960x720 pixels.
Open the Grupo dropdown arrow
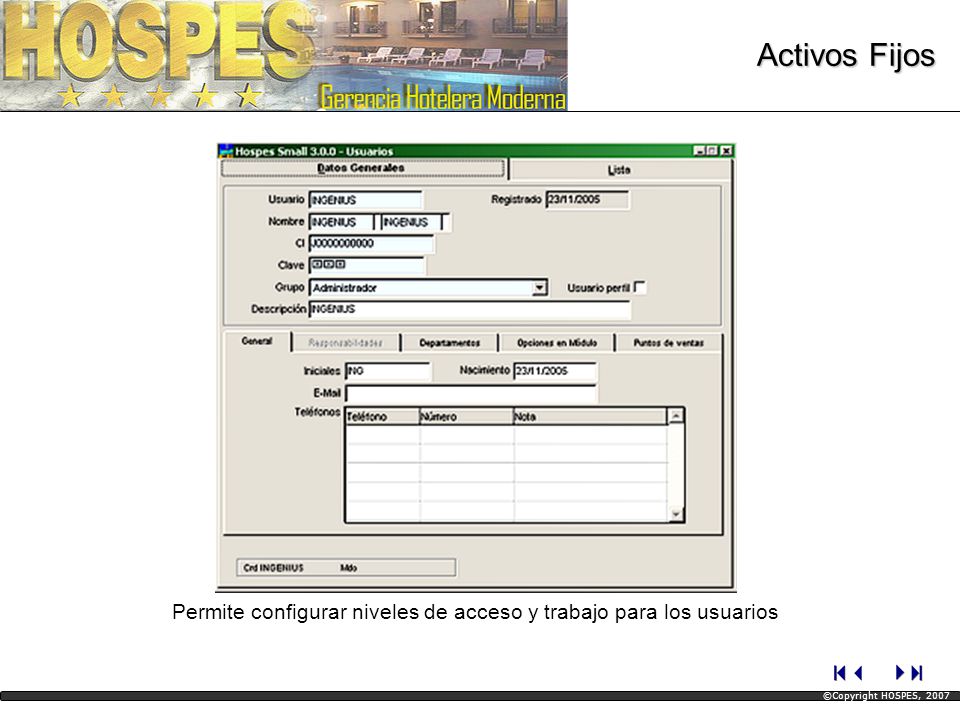click(x=539, y=287)
